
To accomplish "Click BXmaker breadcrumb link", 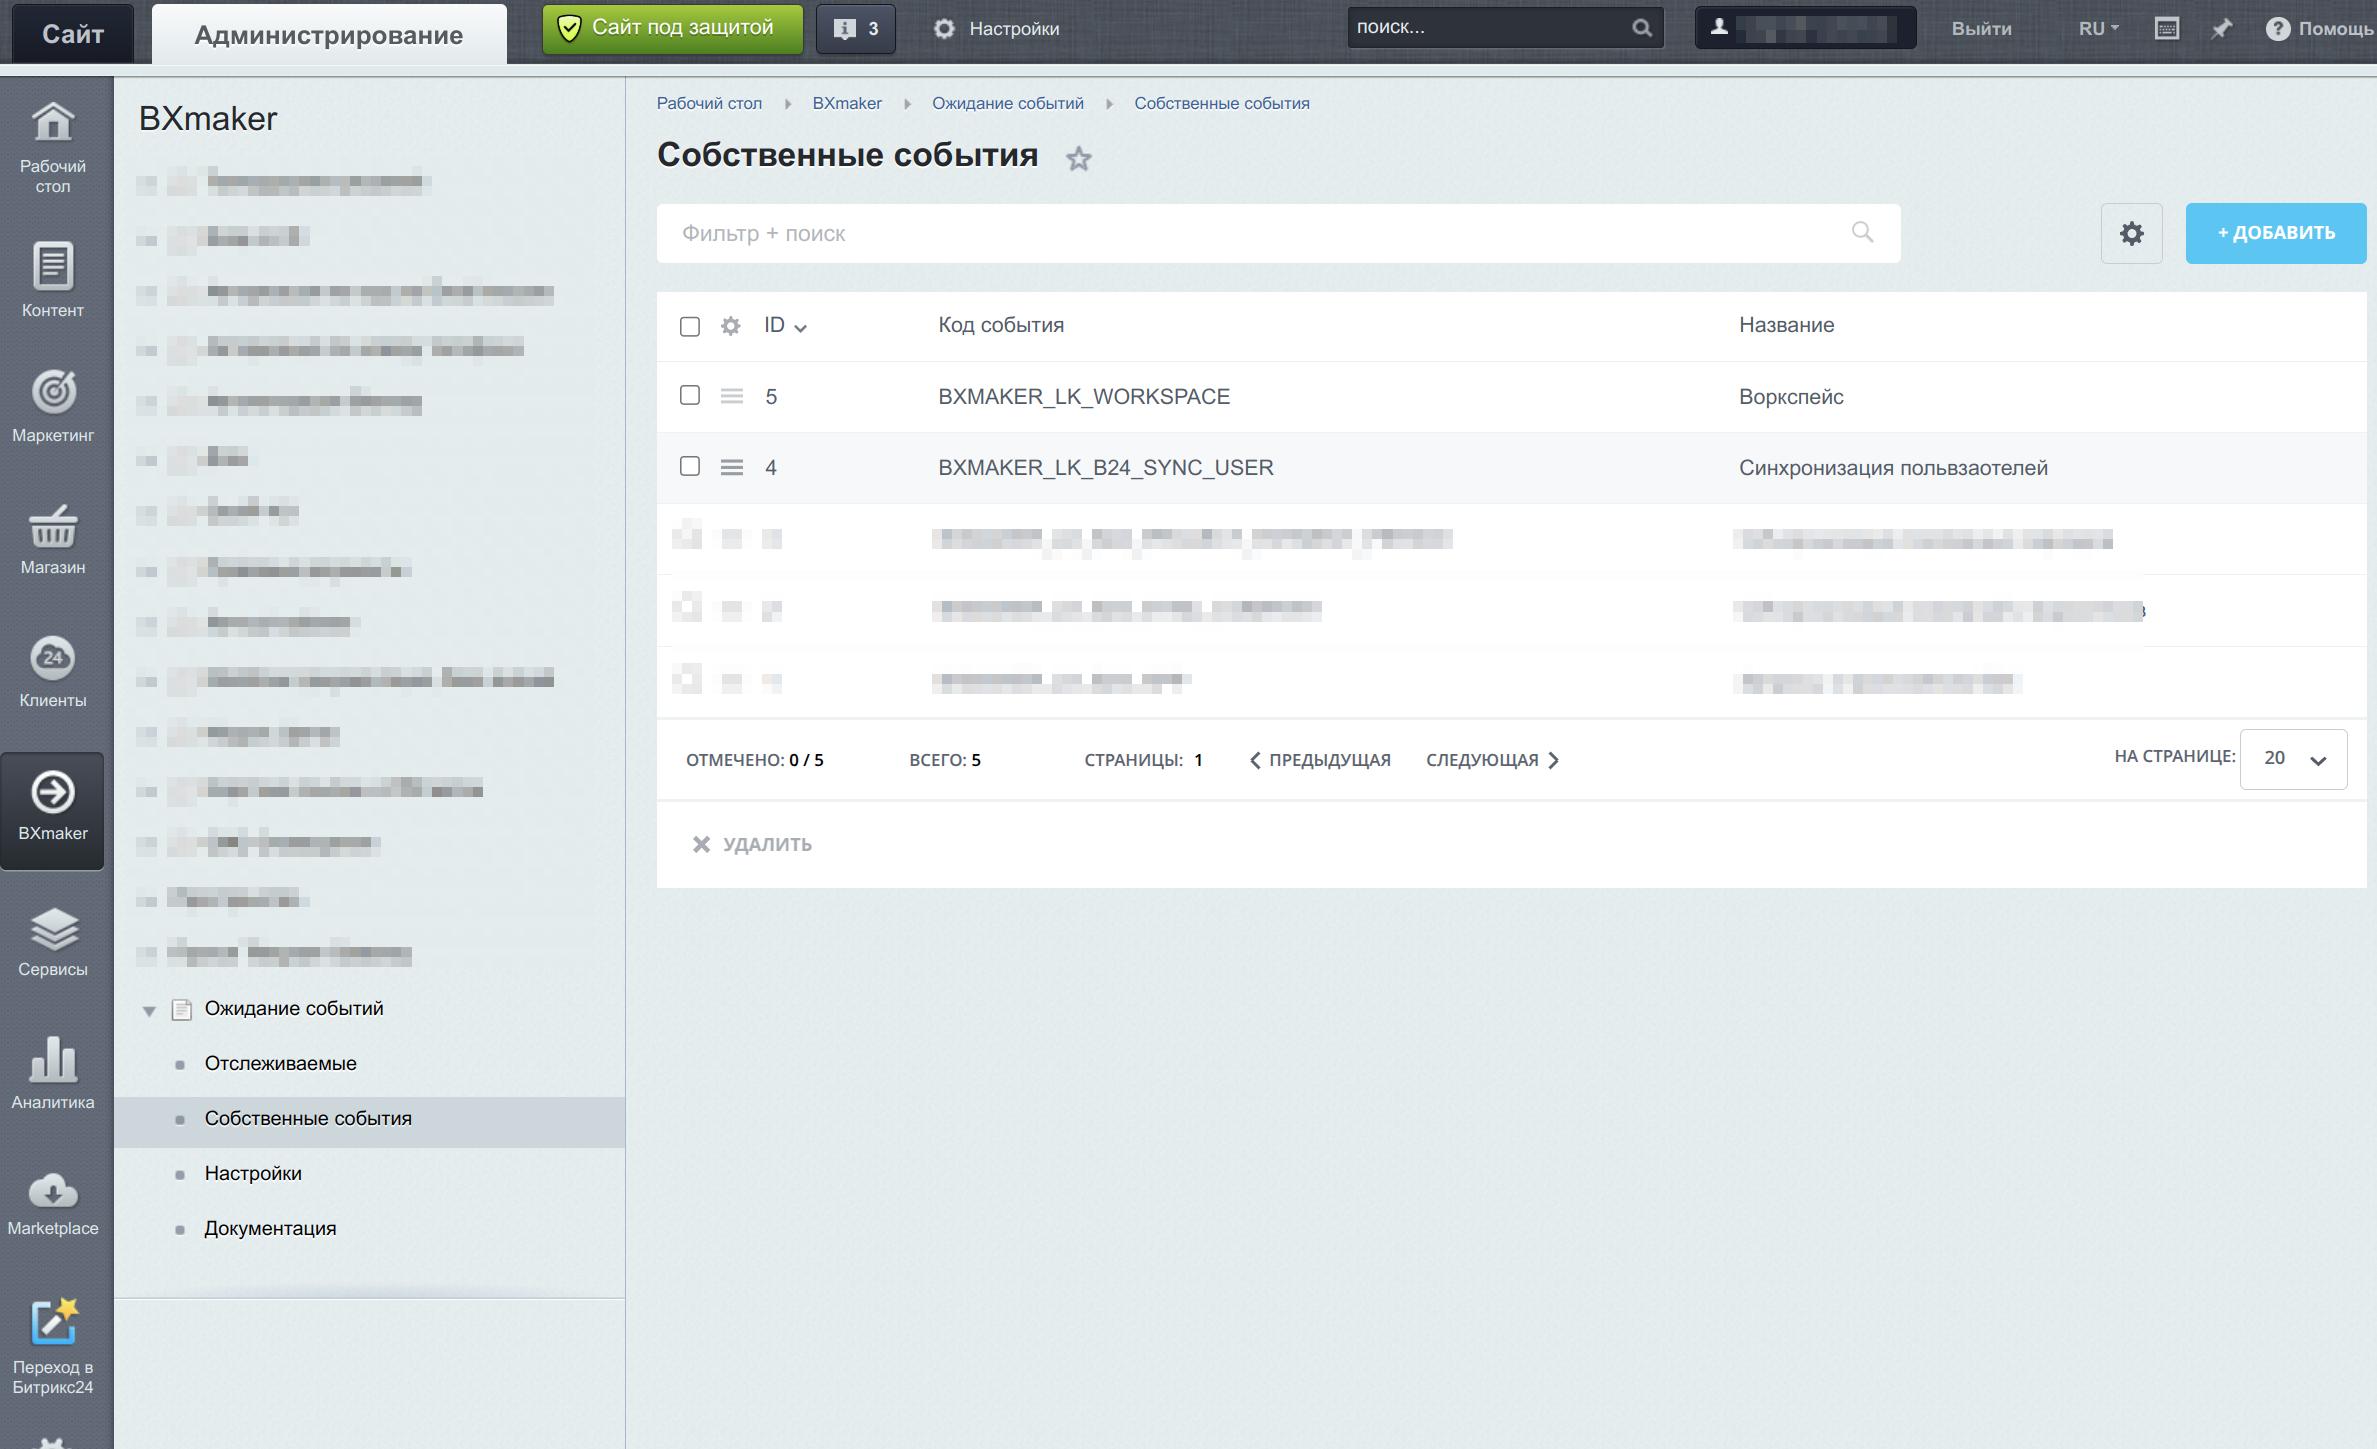I will (847, 103).
